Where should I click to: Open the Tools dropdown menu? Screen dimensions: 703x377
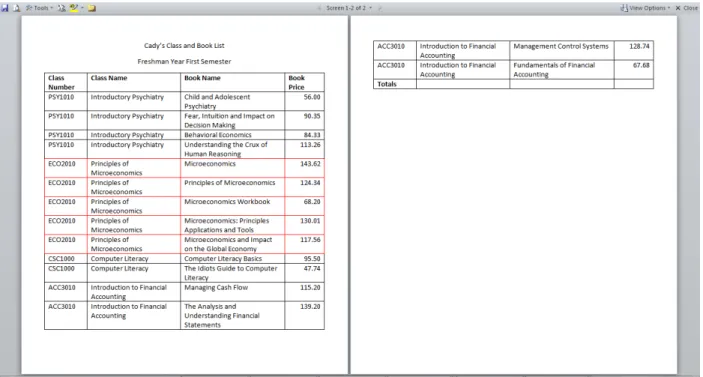point(39,8)
